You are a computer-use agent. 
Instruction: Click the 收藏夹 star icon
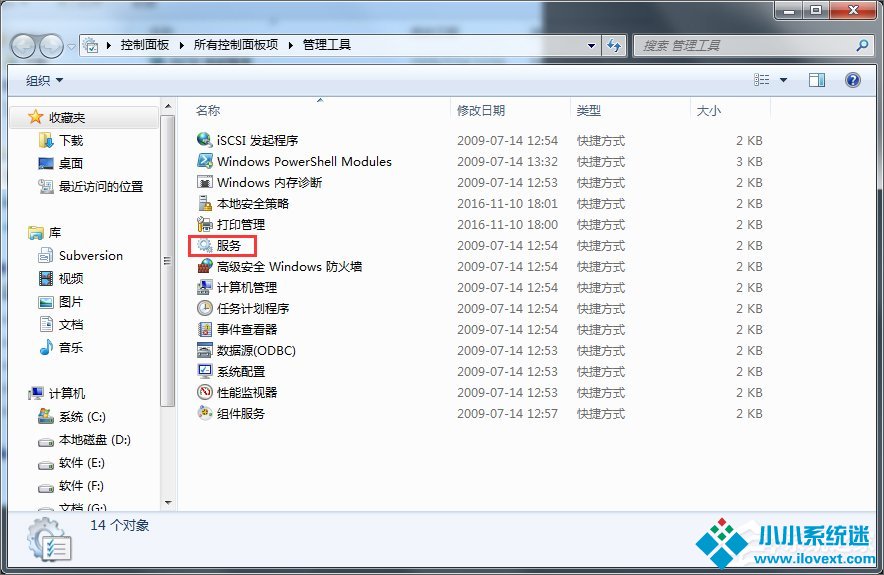tap(36, 117)
